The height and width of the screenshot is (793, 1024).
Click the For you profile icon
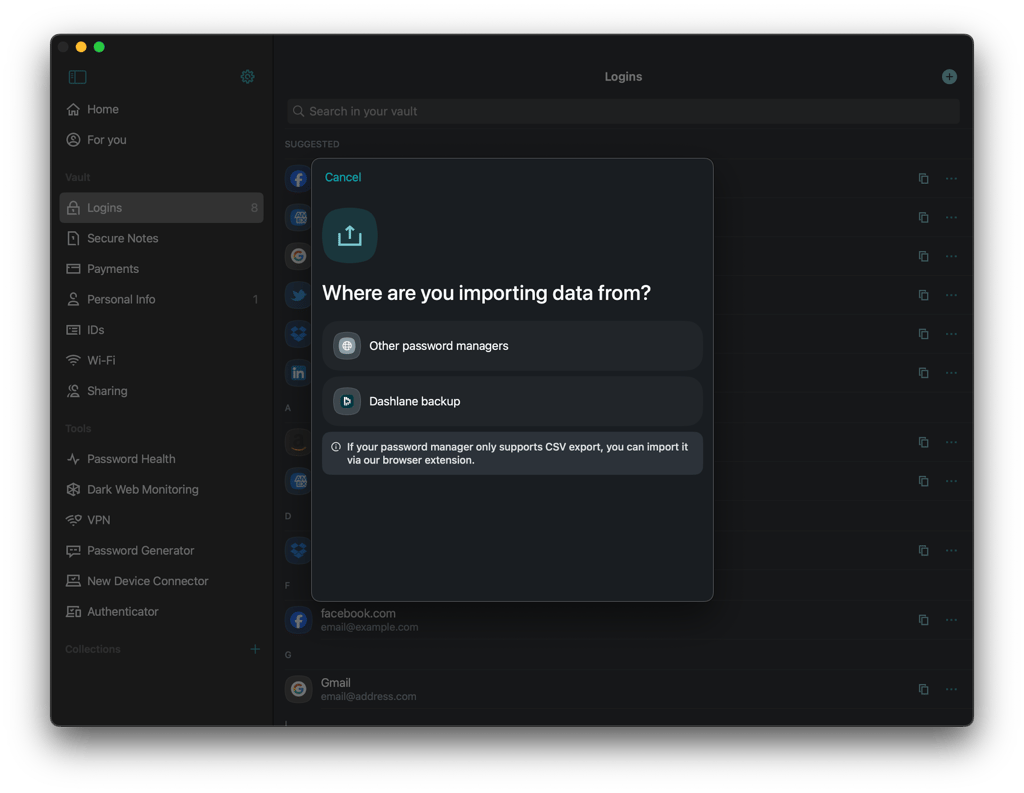[73, 140]
